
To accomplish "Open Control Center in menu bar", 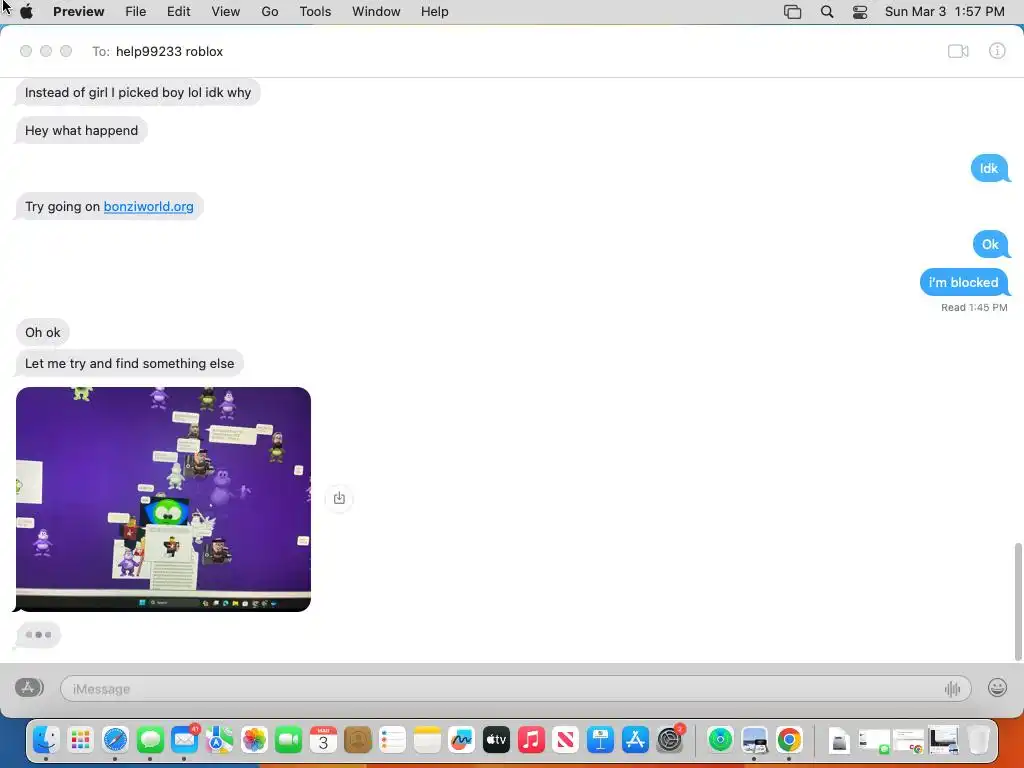I will coord(860,12).
